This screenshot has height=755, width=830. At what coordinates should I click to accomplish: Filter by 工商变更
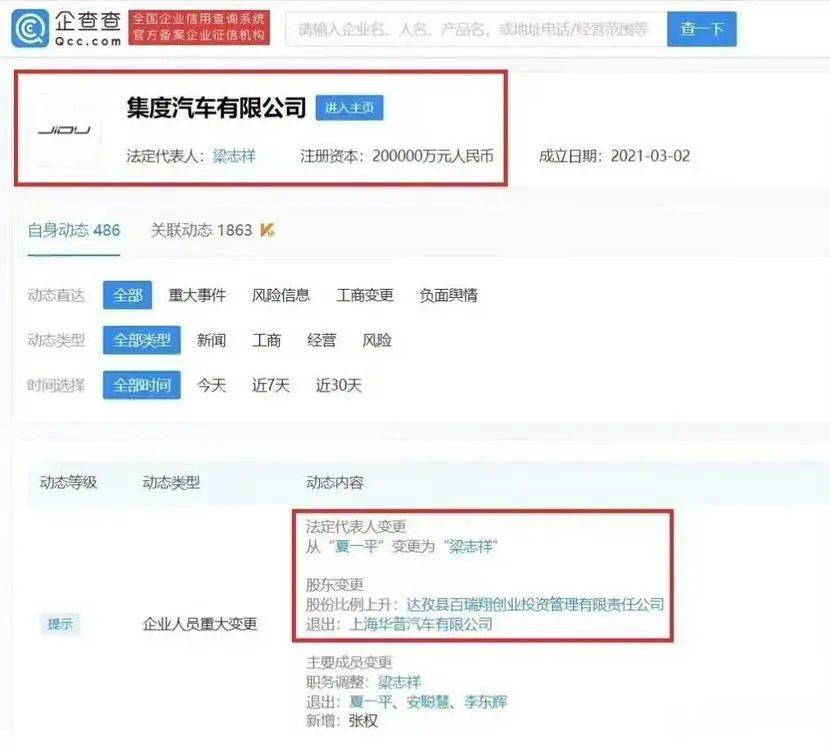[365, 295]
